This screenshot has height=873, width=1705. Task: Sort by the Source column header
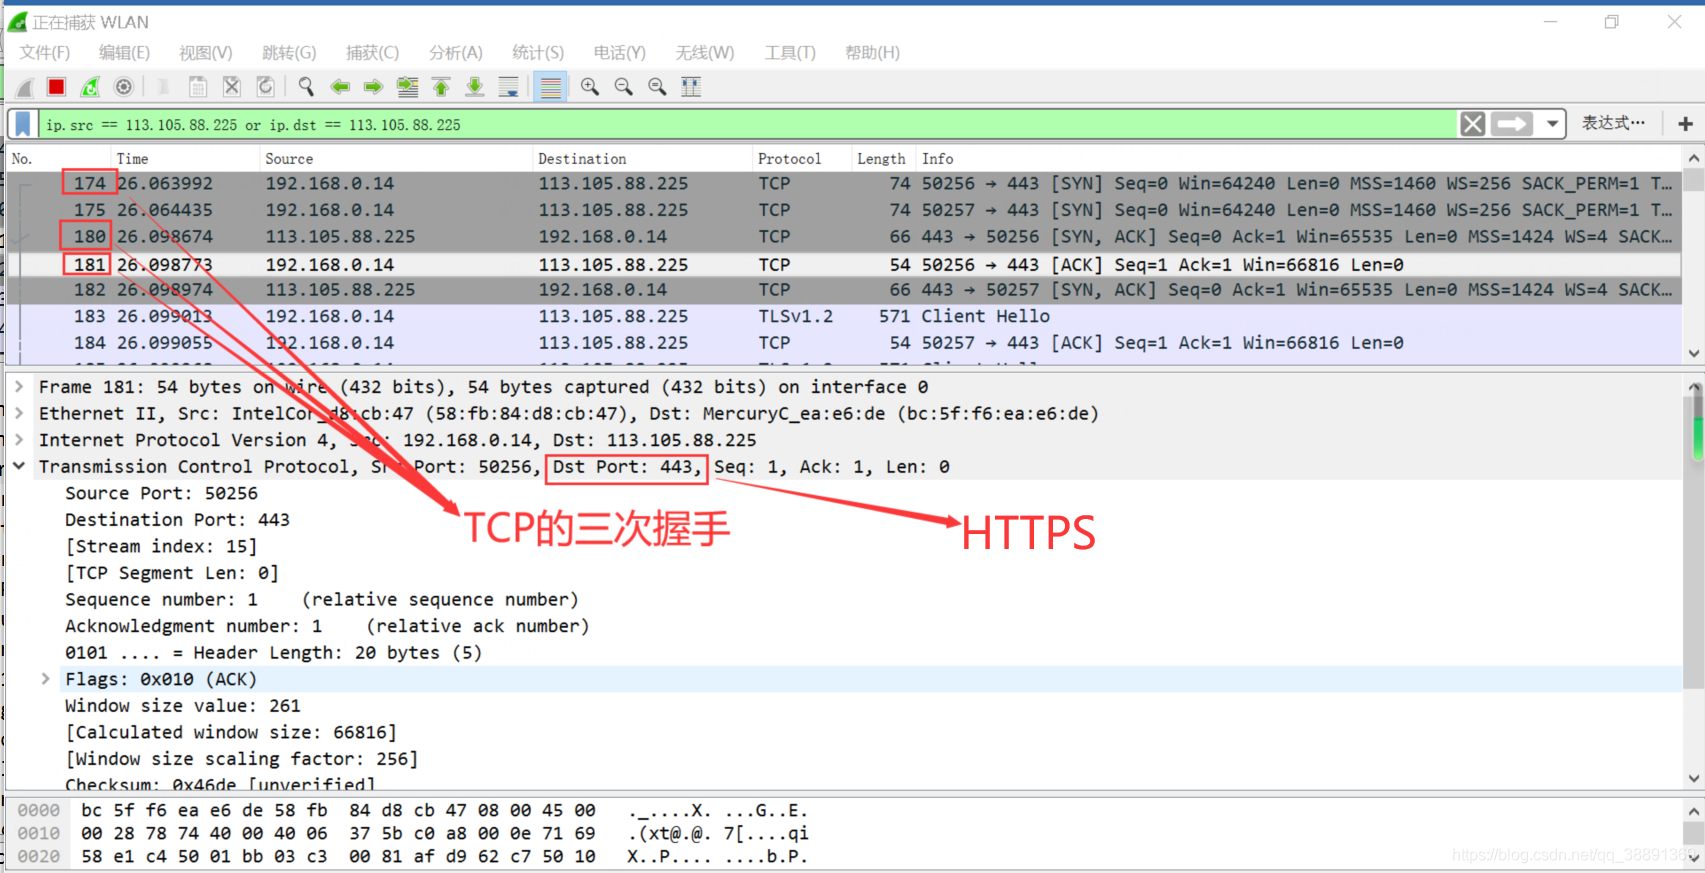tap(395, 159)
